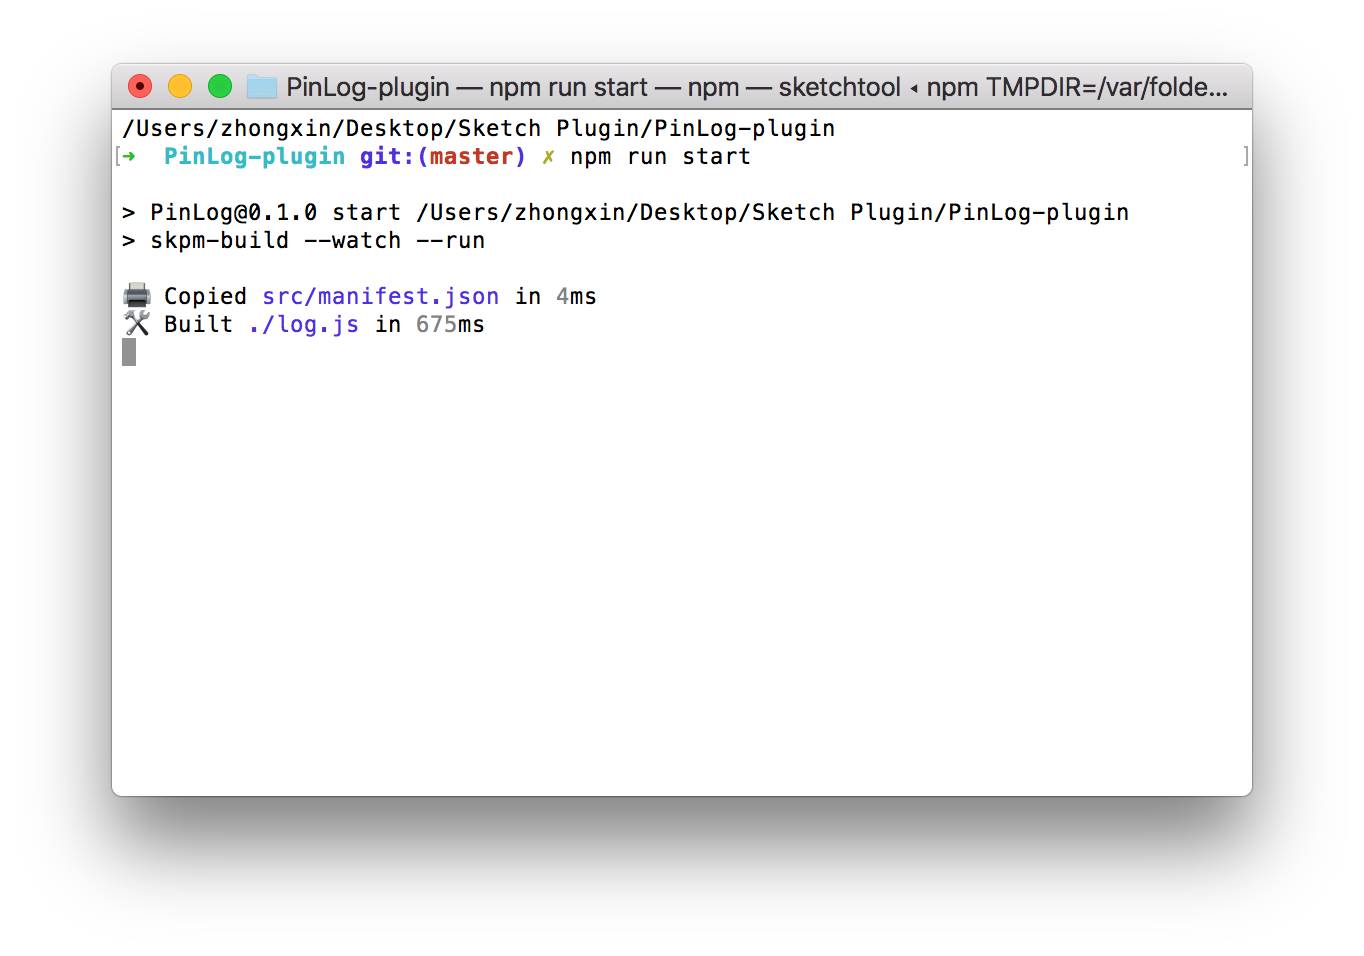Minimize the terminal using the yellow button
The image size is (1364, 956).
[180, 87]
